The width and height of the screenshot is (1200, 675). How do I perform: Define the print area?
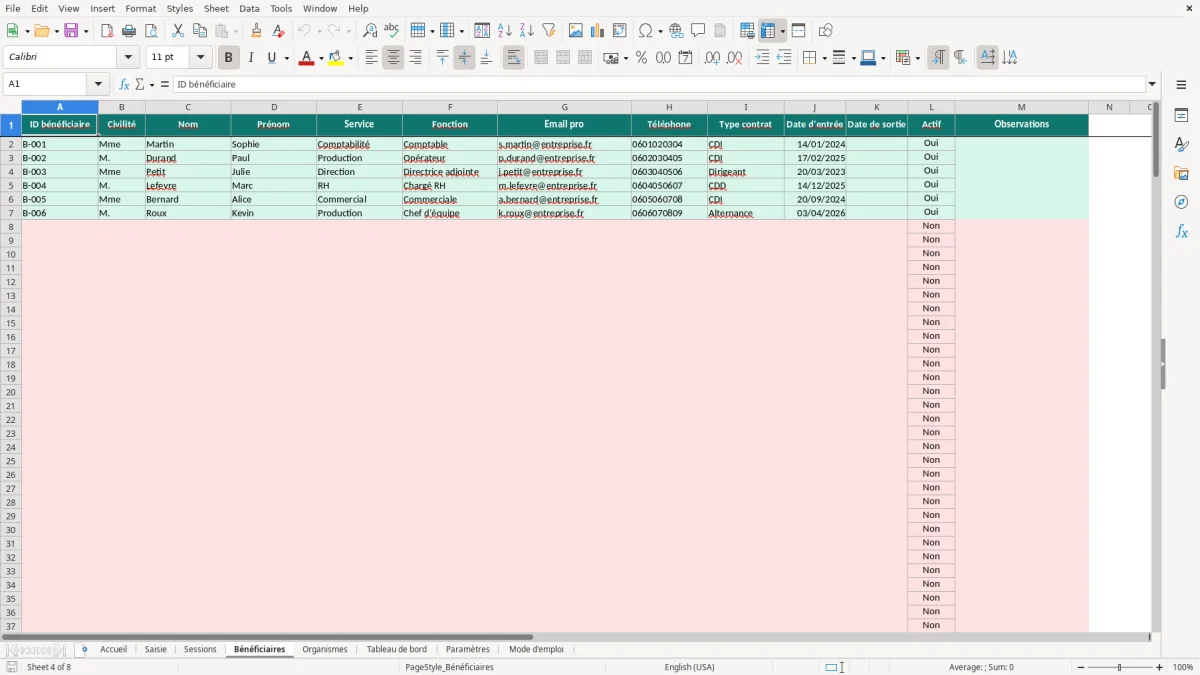pos(747,31)
